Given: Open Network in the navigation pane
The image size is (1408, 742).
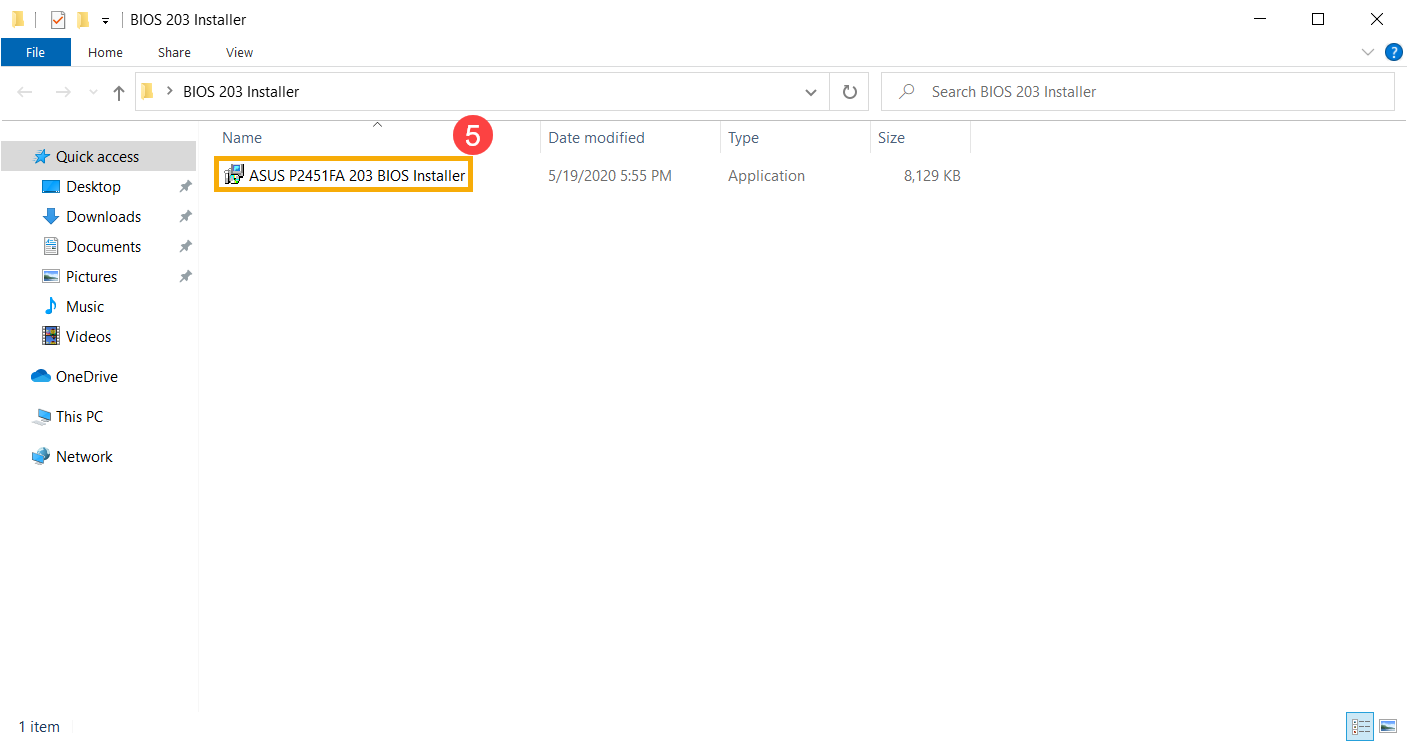Looking at the screenshot, I should click(x=84, y=457).
